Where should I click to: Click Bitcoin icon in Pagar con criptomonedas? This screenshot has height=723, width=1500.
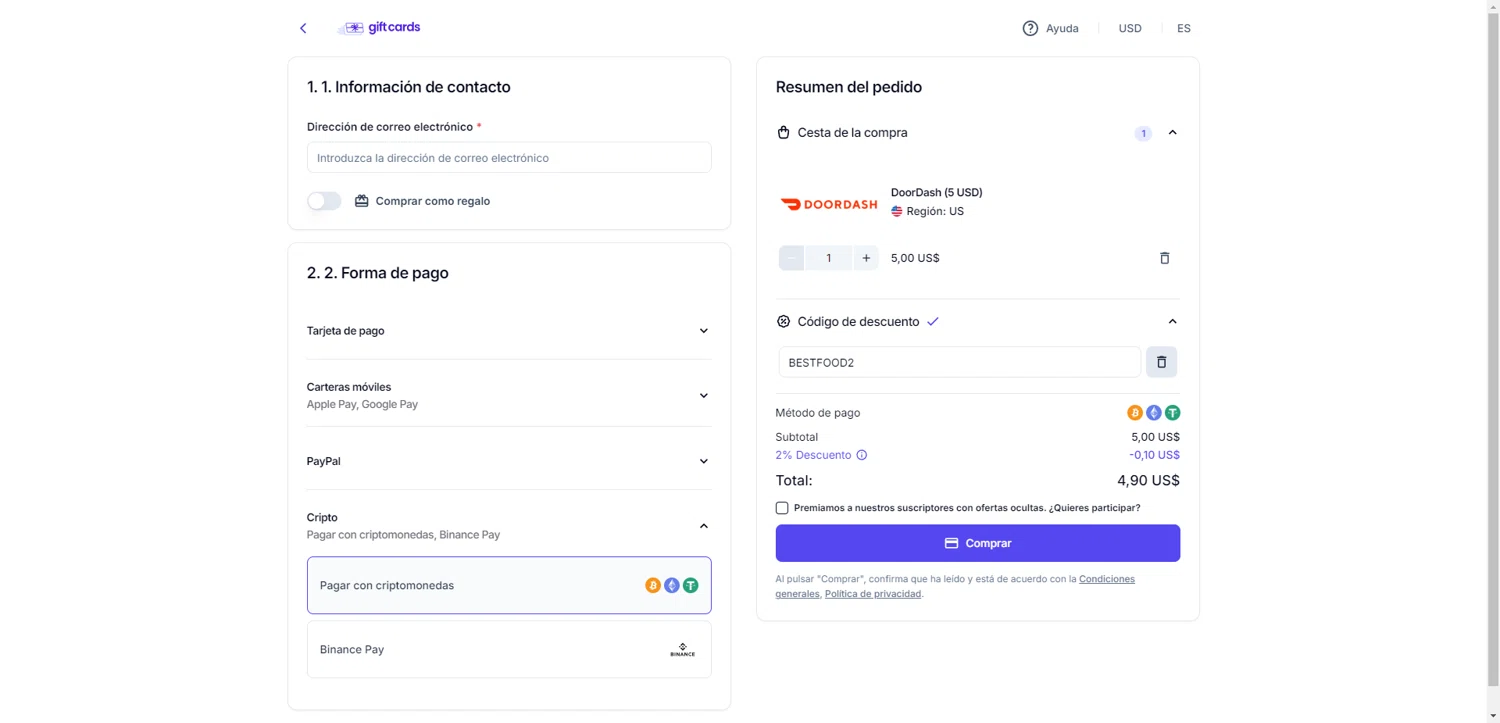click(653, 585)
